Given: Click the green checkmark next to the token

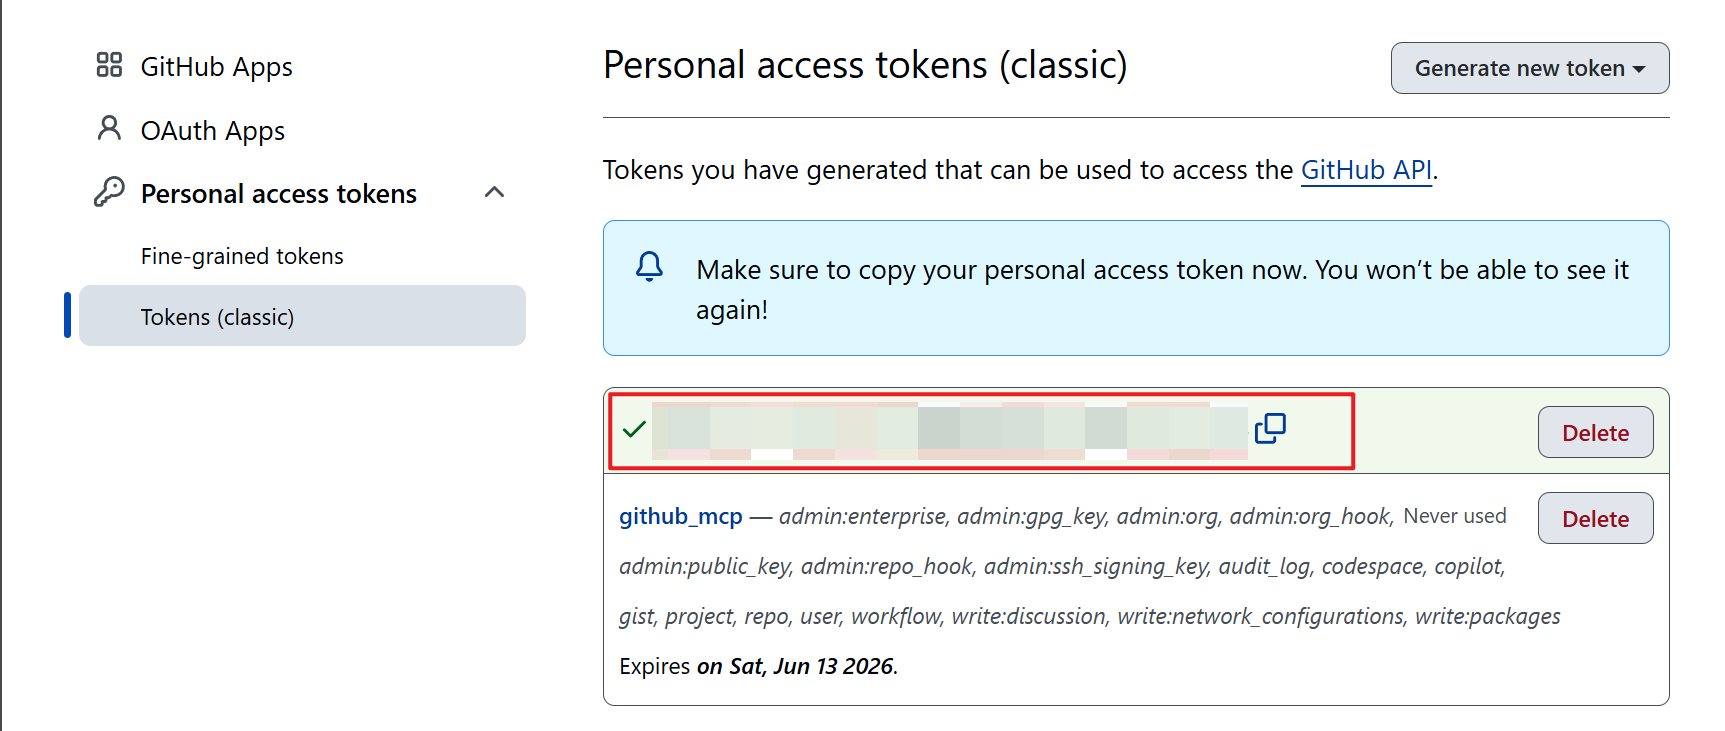Looking at the screenshot, I should click(634, 430).
